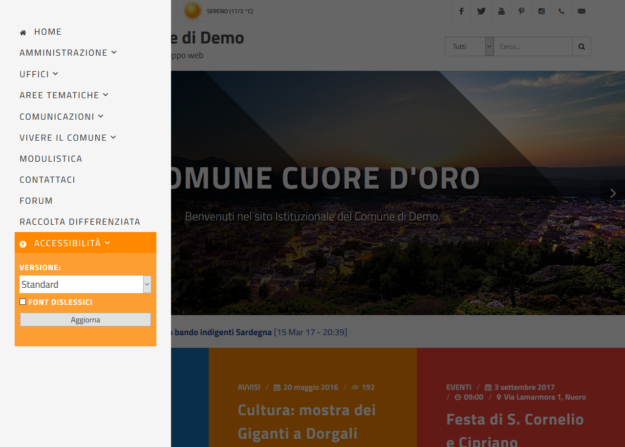The height and width of the screenshot is (447, 625).
Task: Expand the Aree Tematiche submenu
Action: [x=63, y=95]
